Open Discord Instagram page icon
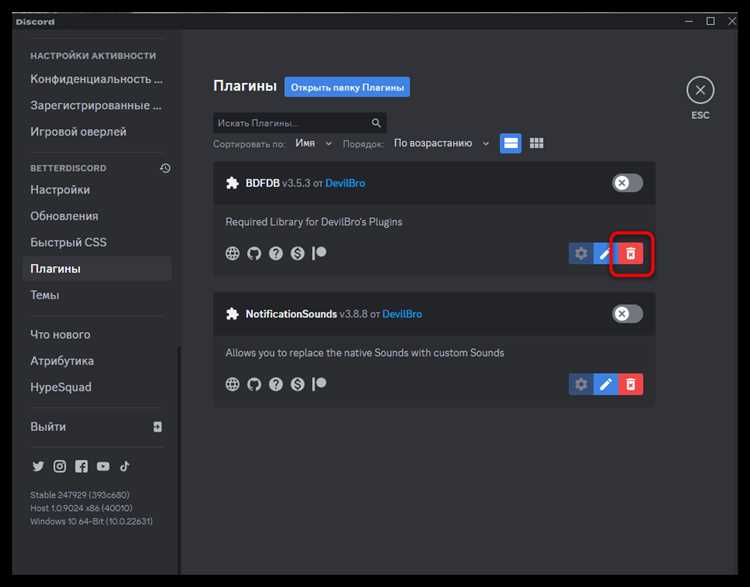 (60, 466)
